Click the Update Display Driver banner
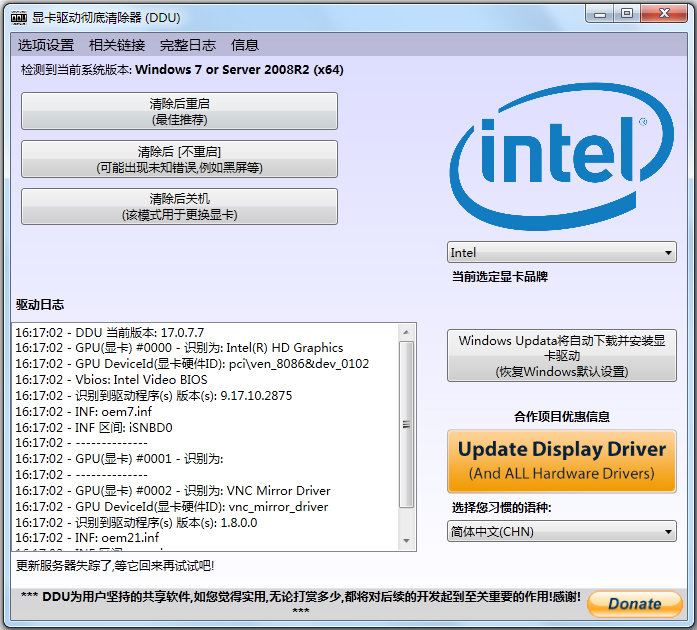Viewport: 697px width, 630px height. (x=562, y=461)
